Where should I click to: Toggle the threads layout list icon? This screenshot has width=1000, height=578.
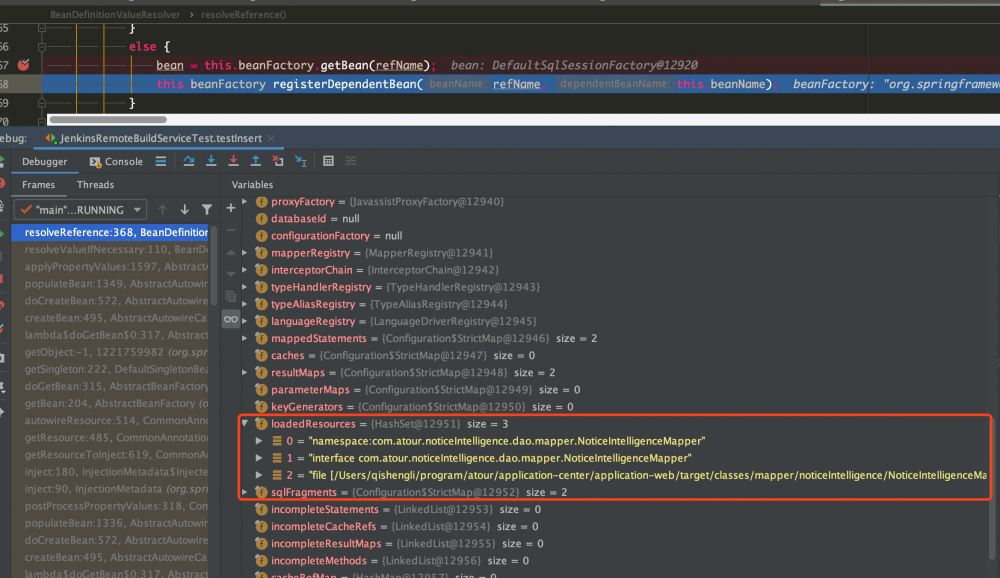click(161, 161)
